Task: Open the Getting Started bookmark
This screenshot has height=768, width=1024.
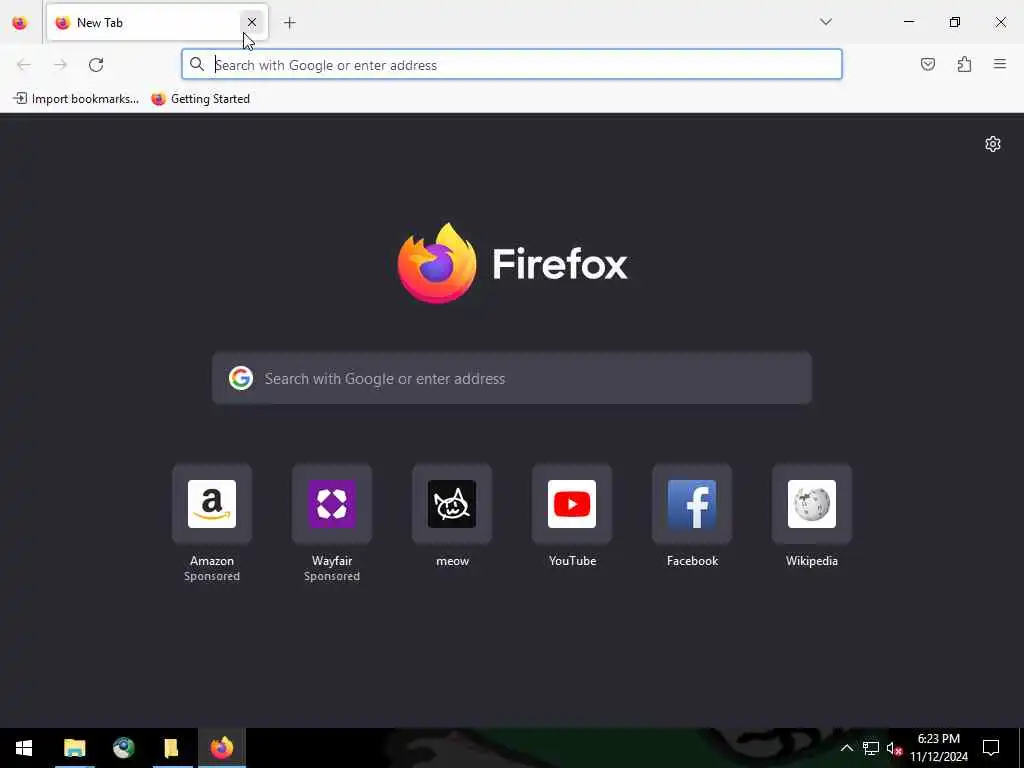Action: [x=200, y=99]
